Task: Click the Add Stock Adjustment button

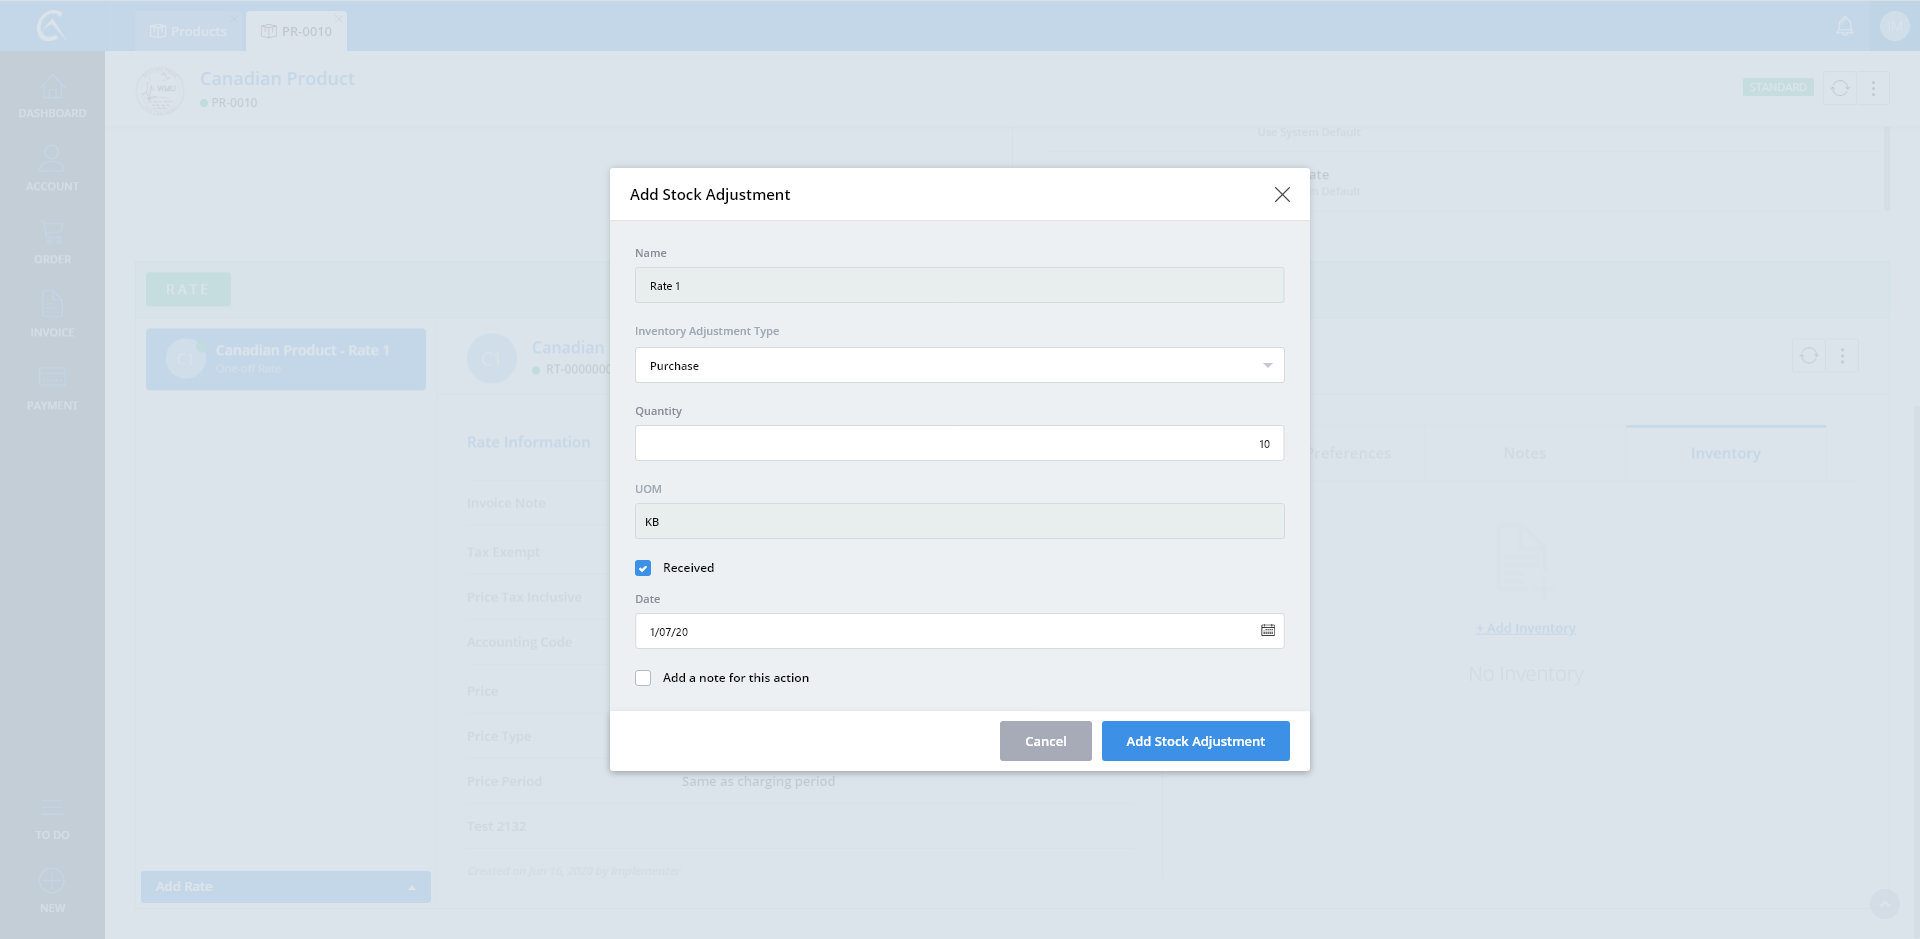Action: pyautogui.click(x=1195, y=741)
